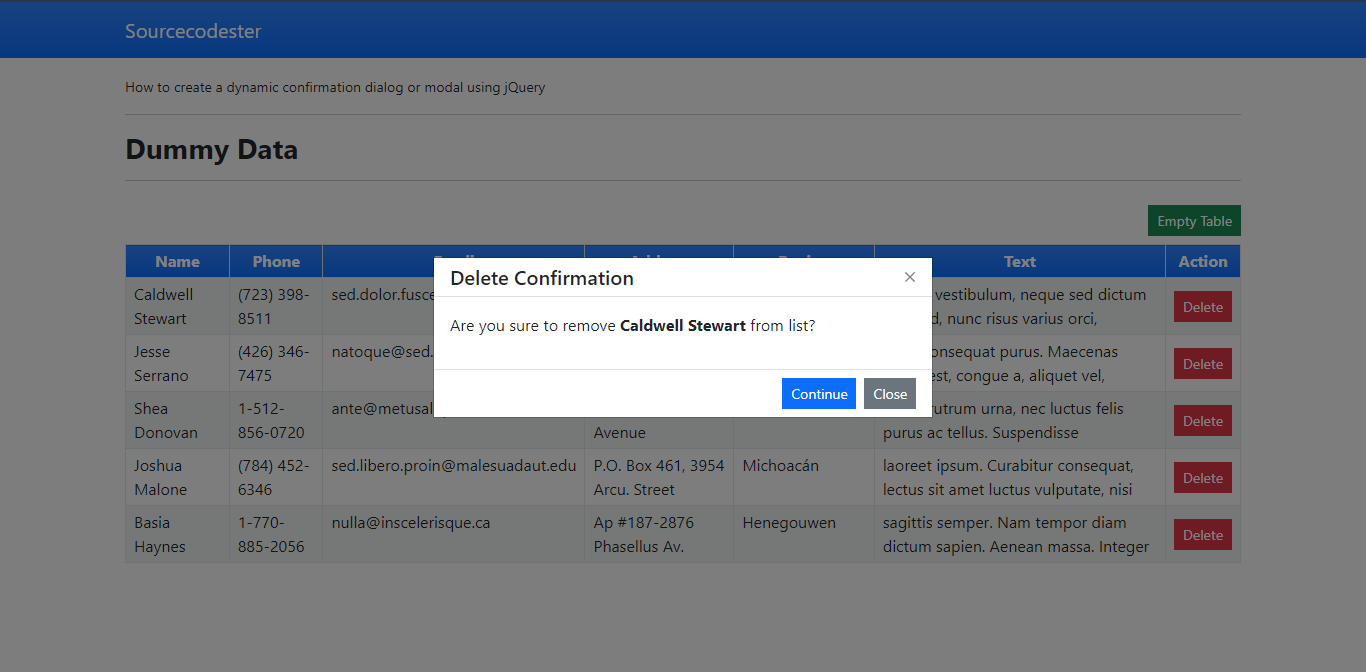The image size is (1366, 672).
Task: Click the jQuery confirmation dialog breadcrumb text
Action: pos(334,87)
